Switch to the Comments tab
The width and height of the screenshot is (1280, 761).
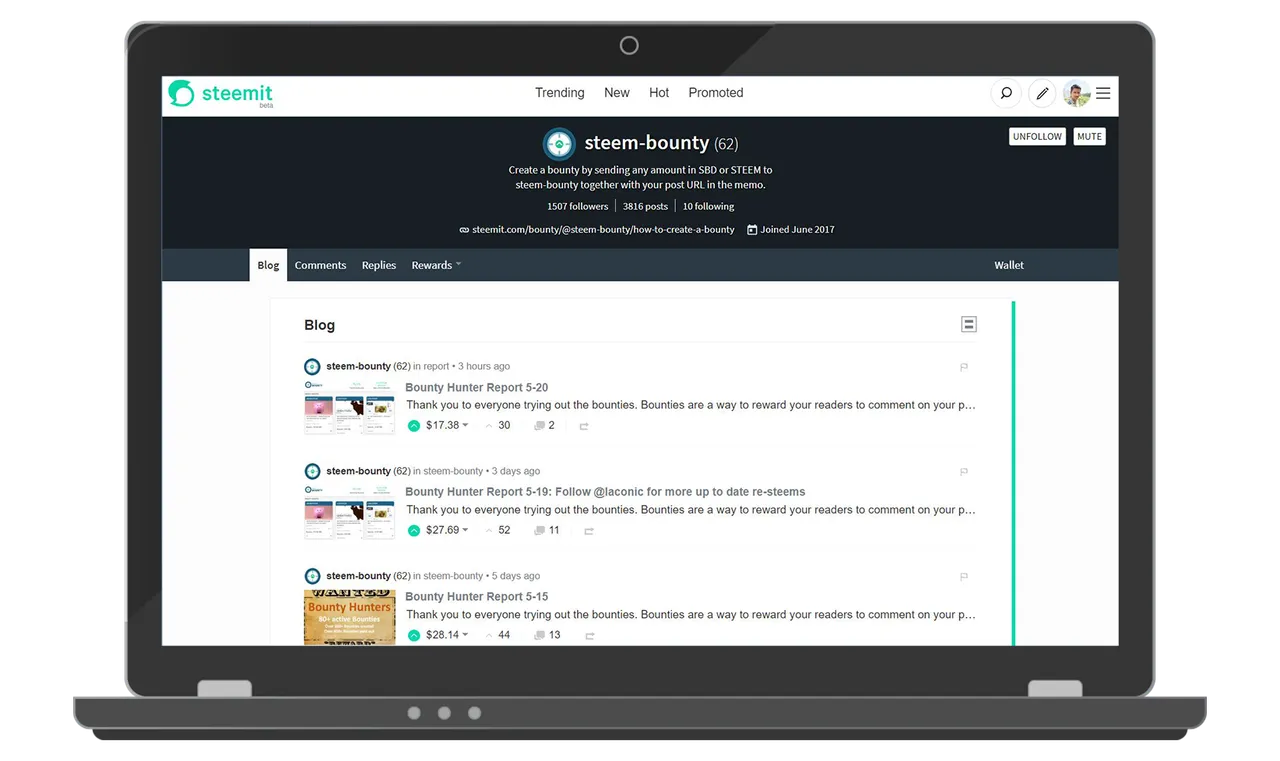320,265
